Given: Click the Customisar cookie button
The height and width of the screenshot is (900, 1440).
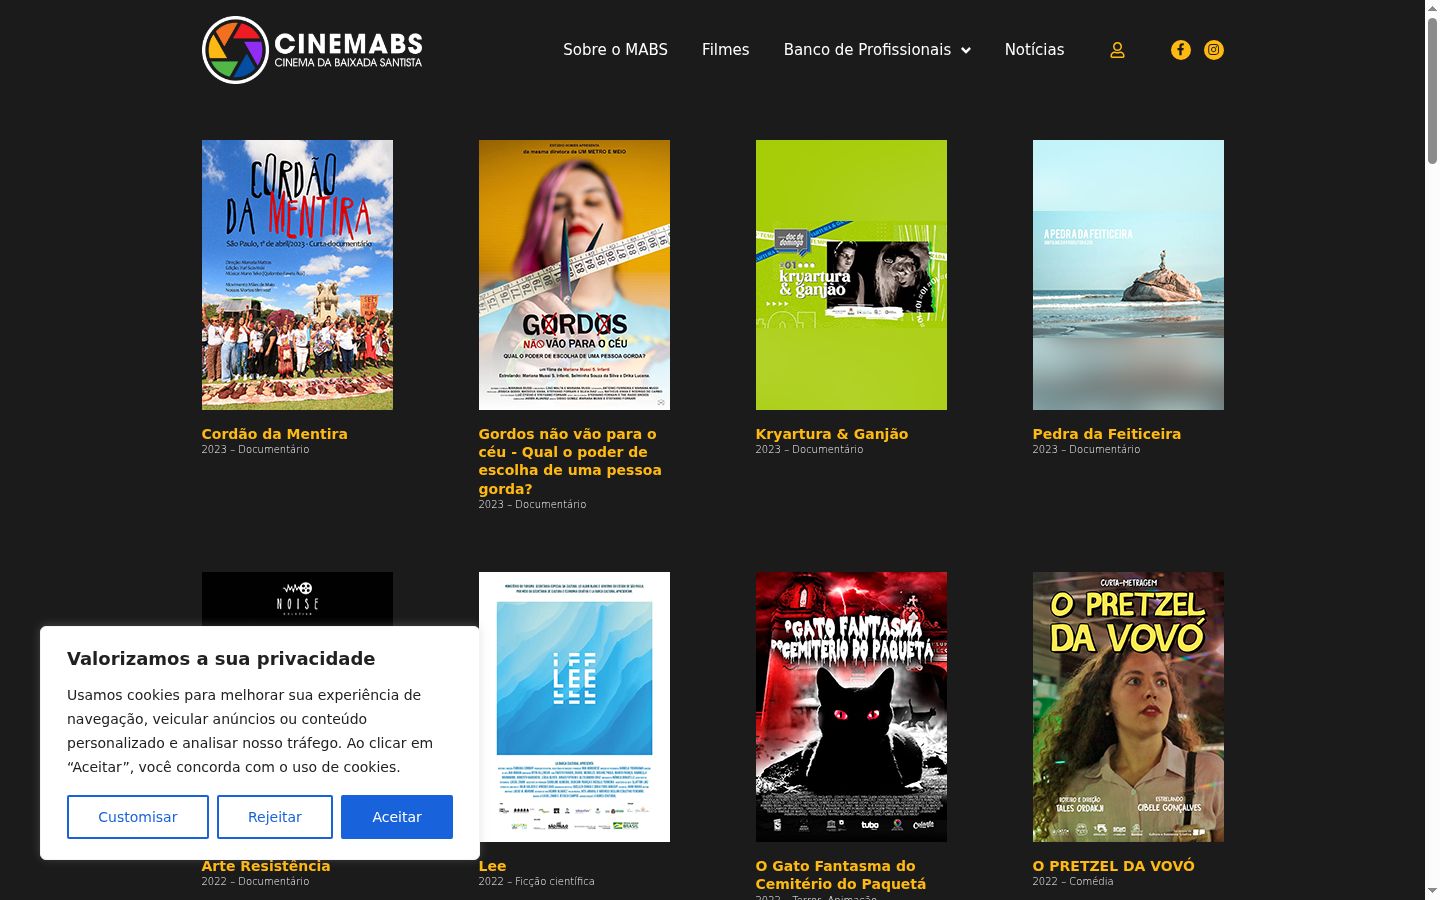Looking at the screenshot, I should tap(138, 817).
